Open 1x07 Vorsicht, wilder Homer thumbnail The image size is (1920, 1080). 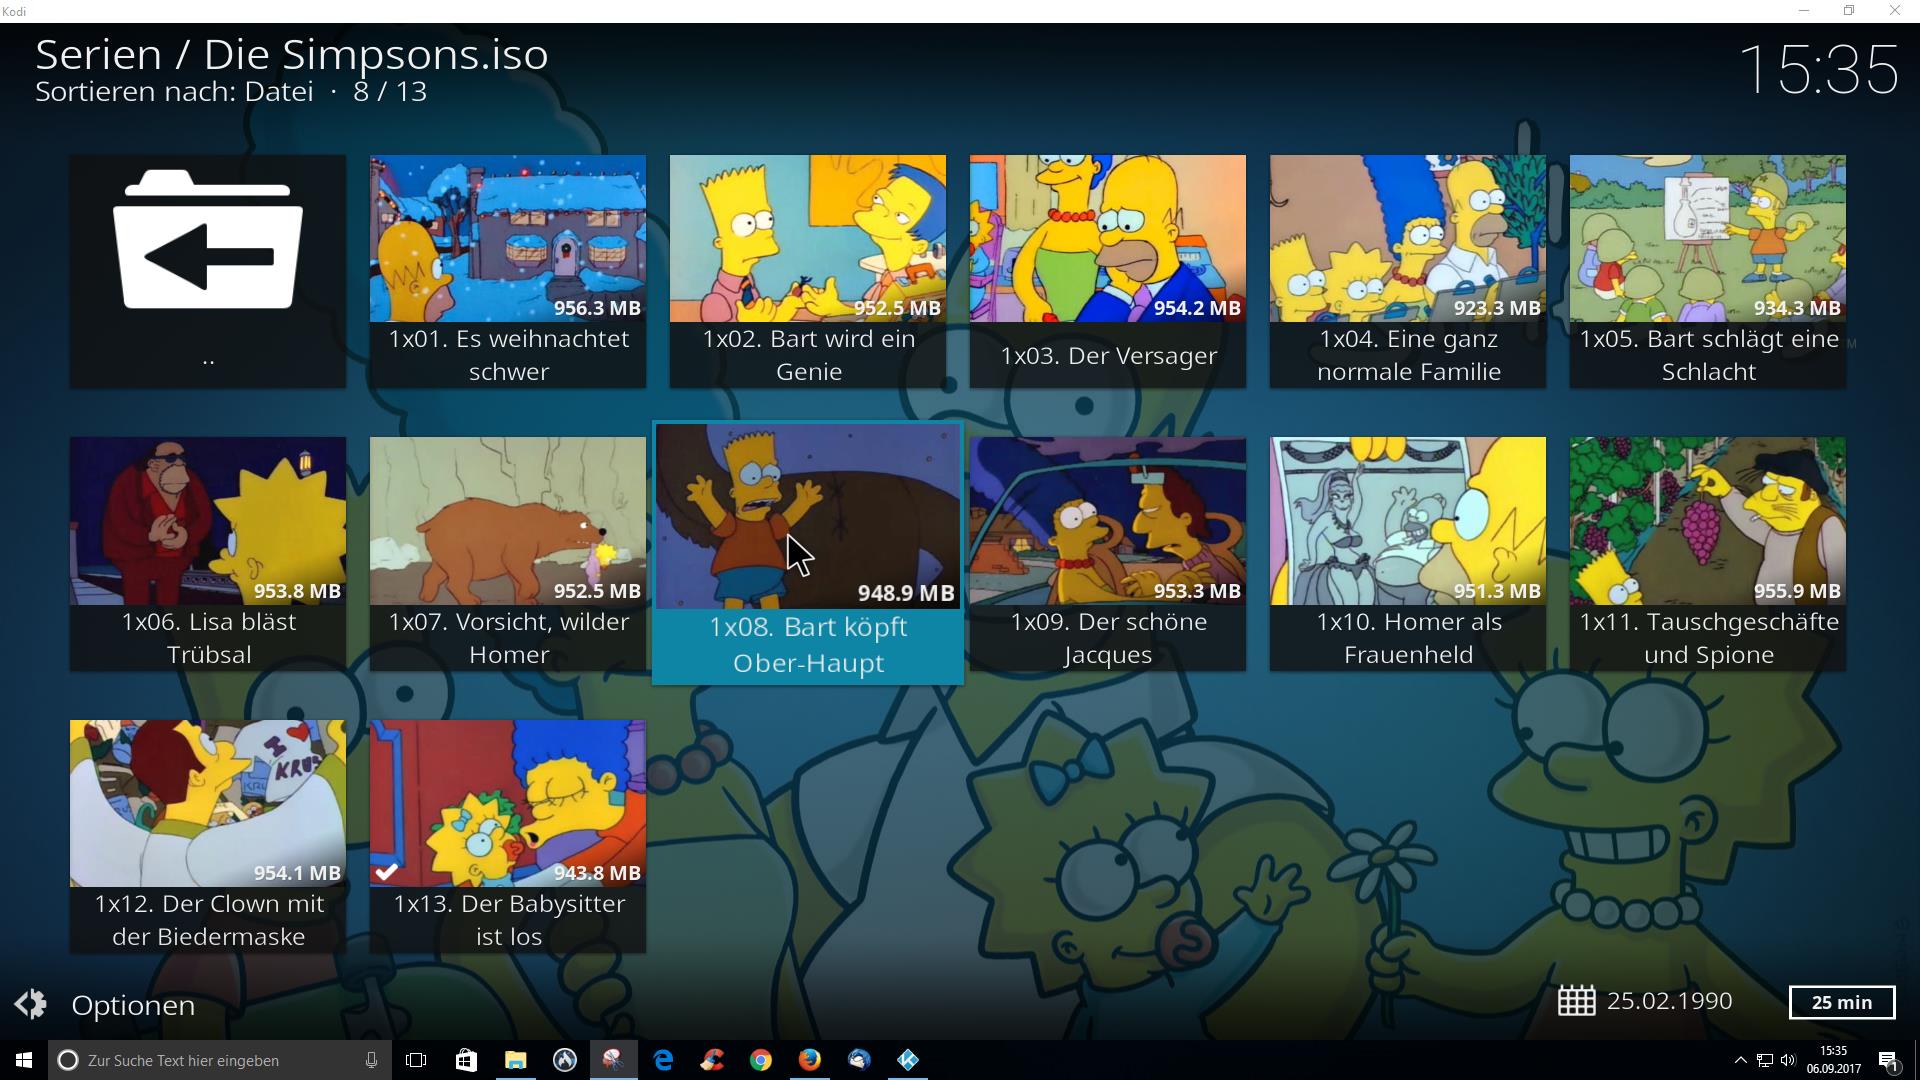pos(508,521)
